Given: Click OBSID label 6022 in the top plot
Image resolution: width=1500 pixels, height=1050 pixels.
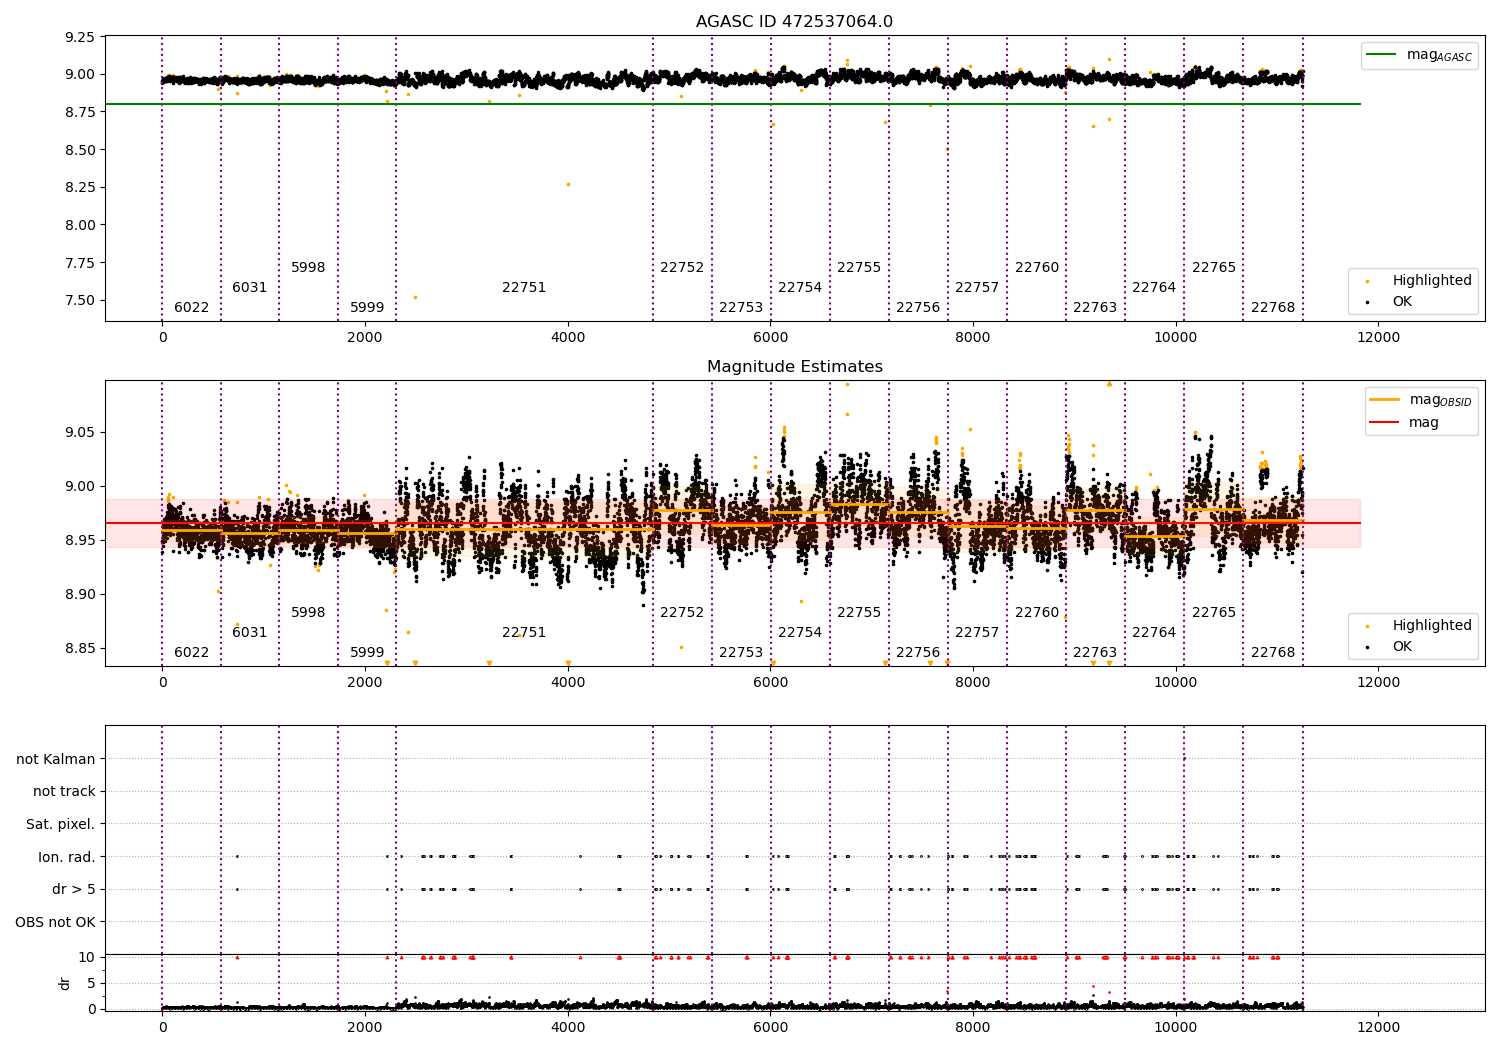Looking at the screenshot, I should click(192, 308).
